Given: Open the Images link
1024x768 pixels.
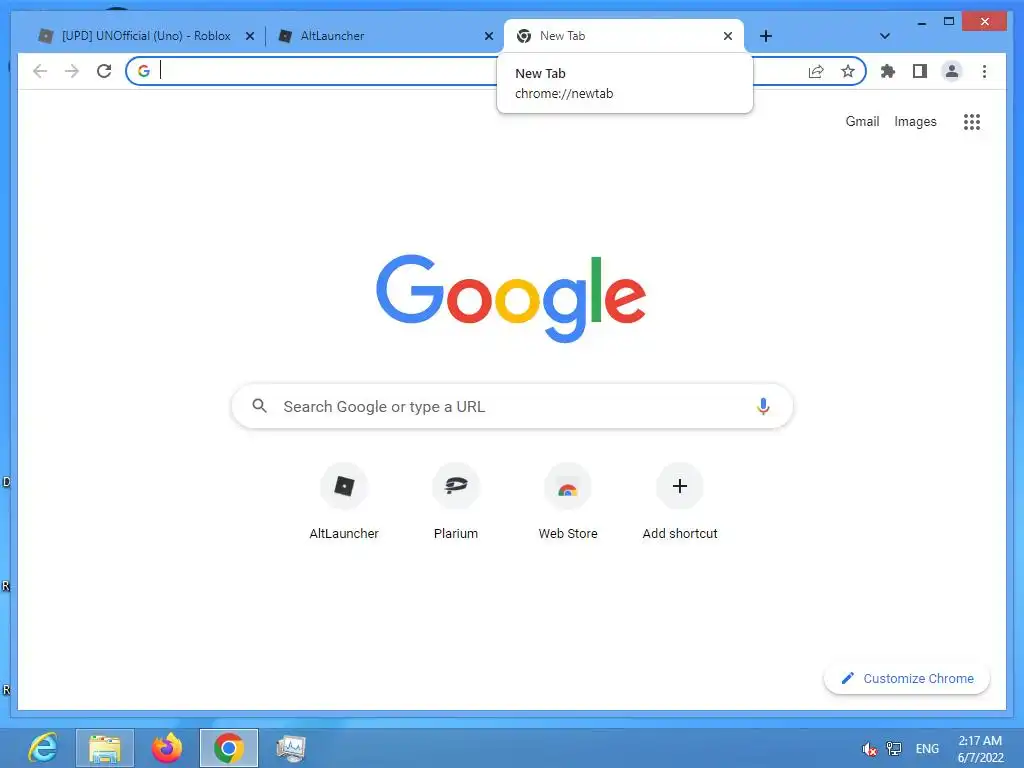Looking at the screenshot, I should [x=915, y=121].
